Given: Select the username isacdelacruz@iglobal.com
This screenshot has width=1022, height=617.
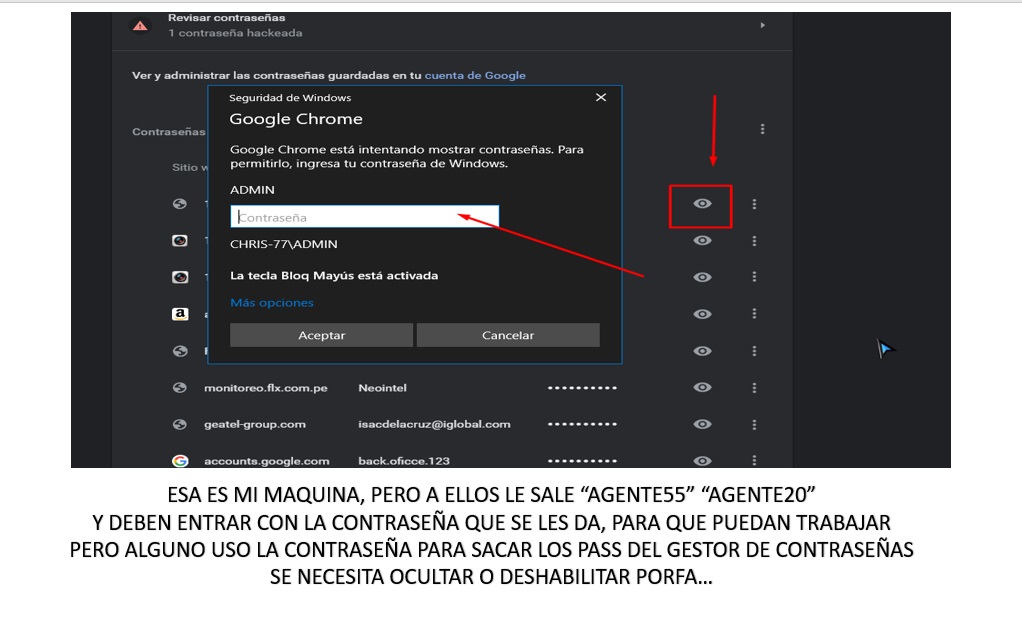Looking at the screenshot, I should tap(434, 424).
